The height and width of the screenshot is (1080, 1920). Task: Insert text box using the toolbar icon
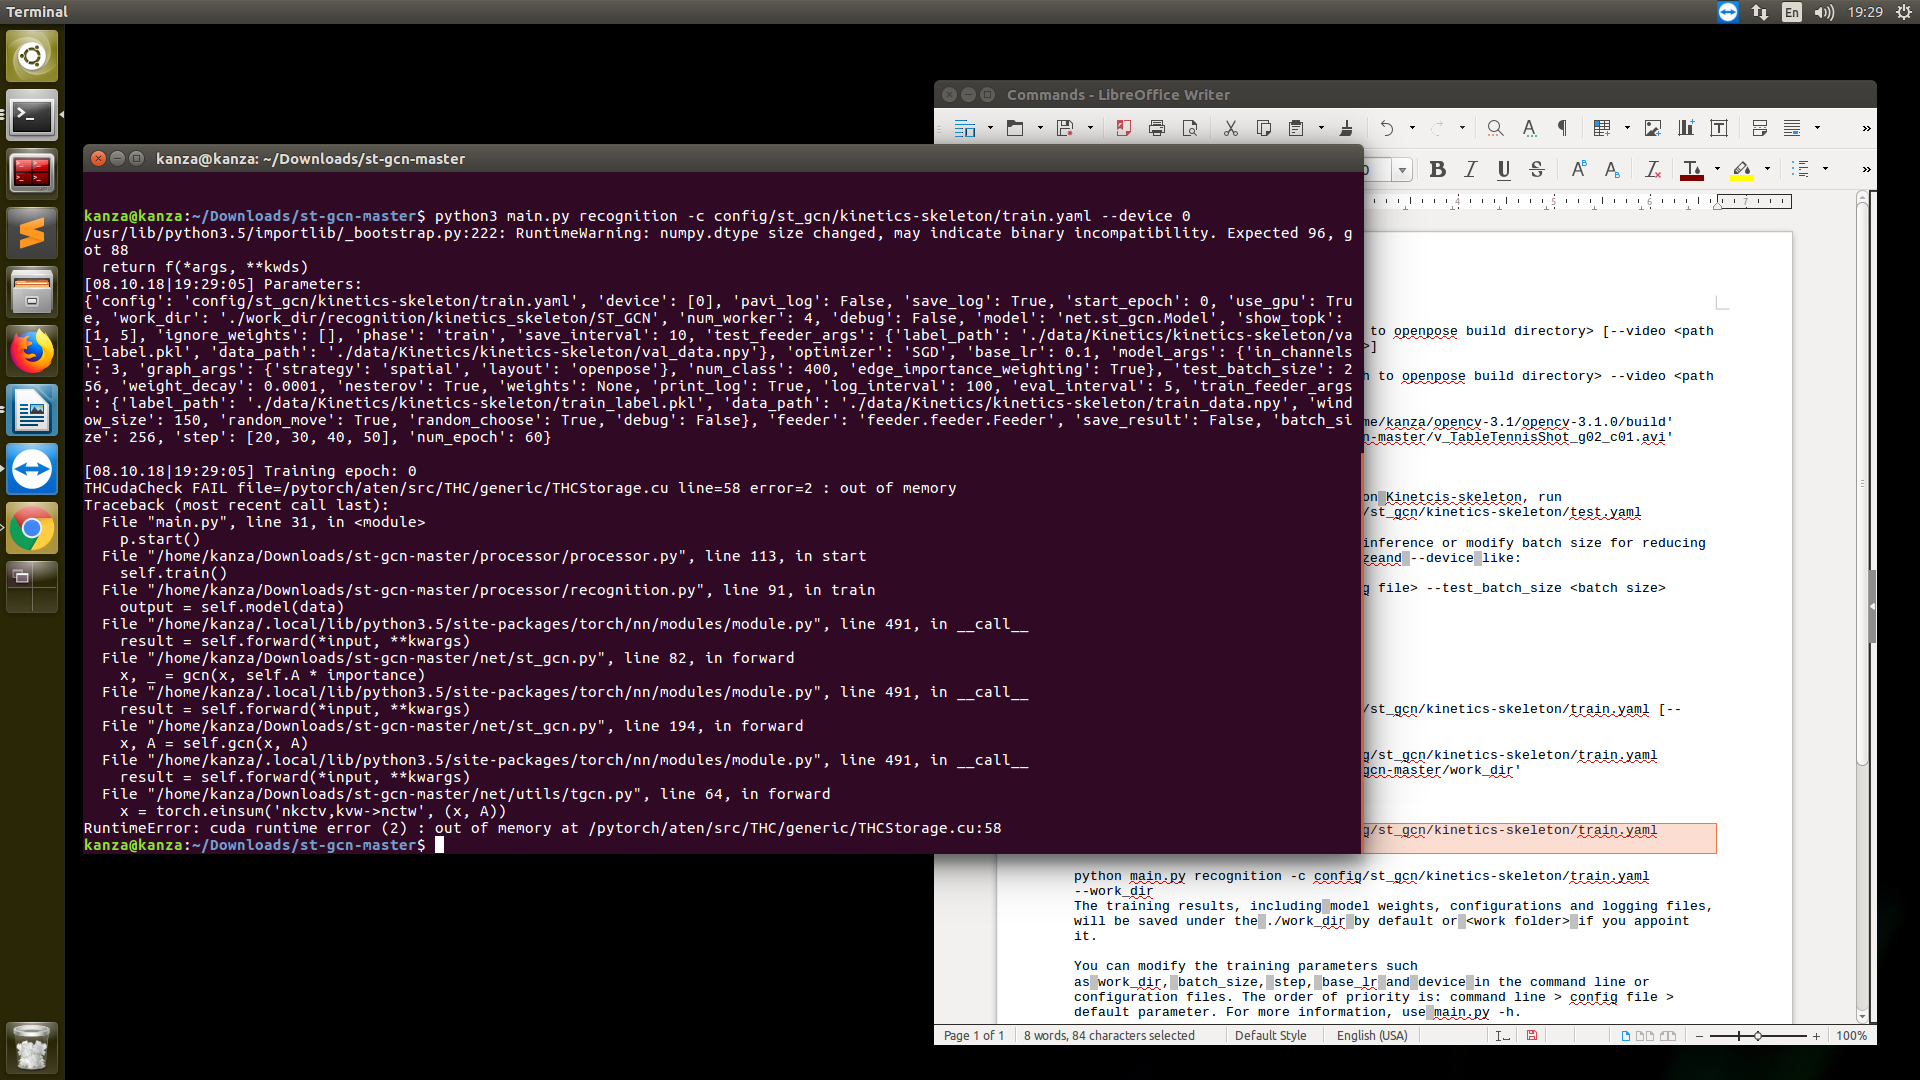pyautogui.click(x=1719, y=128)
